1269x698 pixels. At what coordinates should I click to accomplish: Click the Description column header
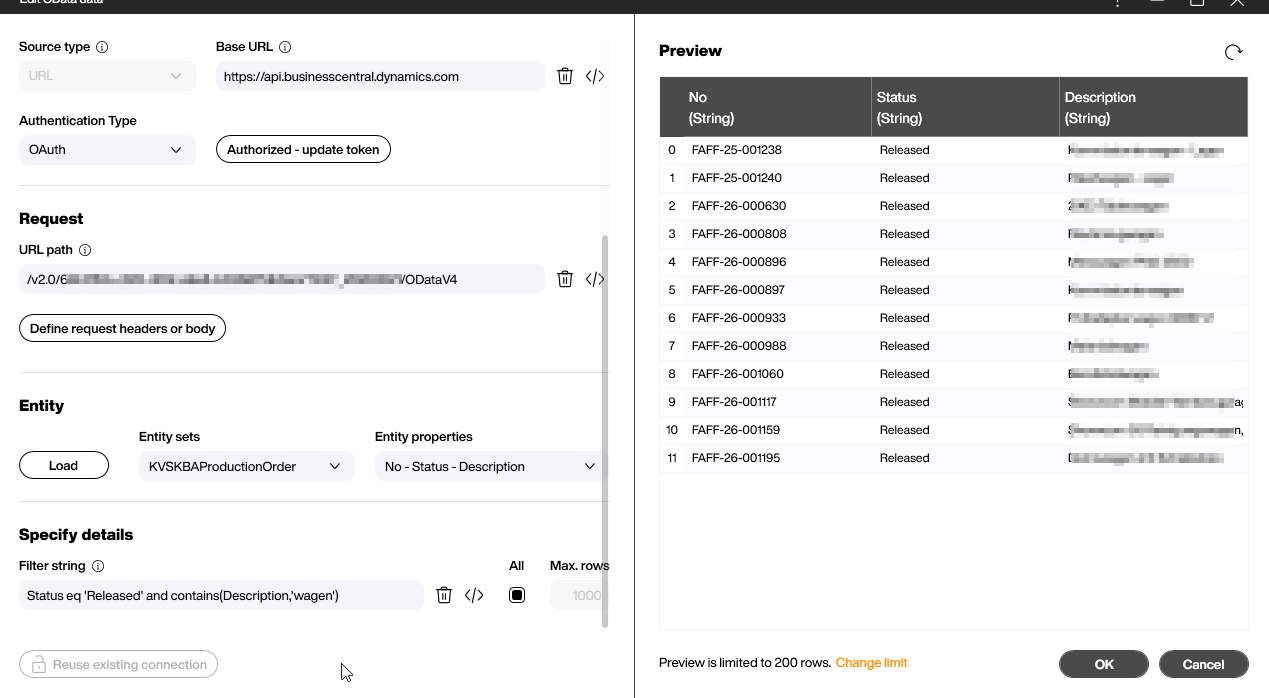(x=1154, y=107)
